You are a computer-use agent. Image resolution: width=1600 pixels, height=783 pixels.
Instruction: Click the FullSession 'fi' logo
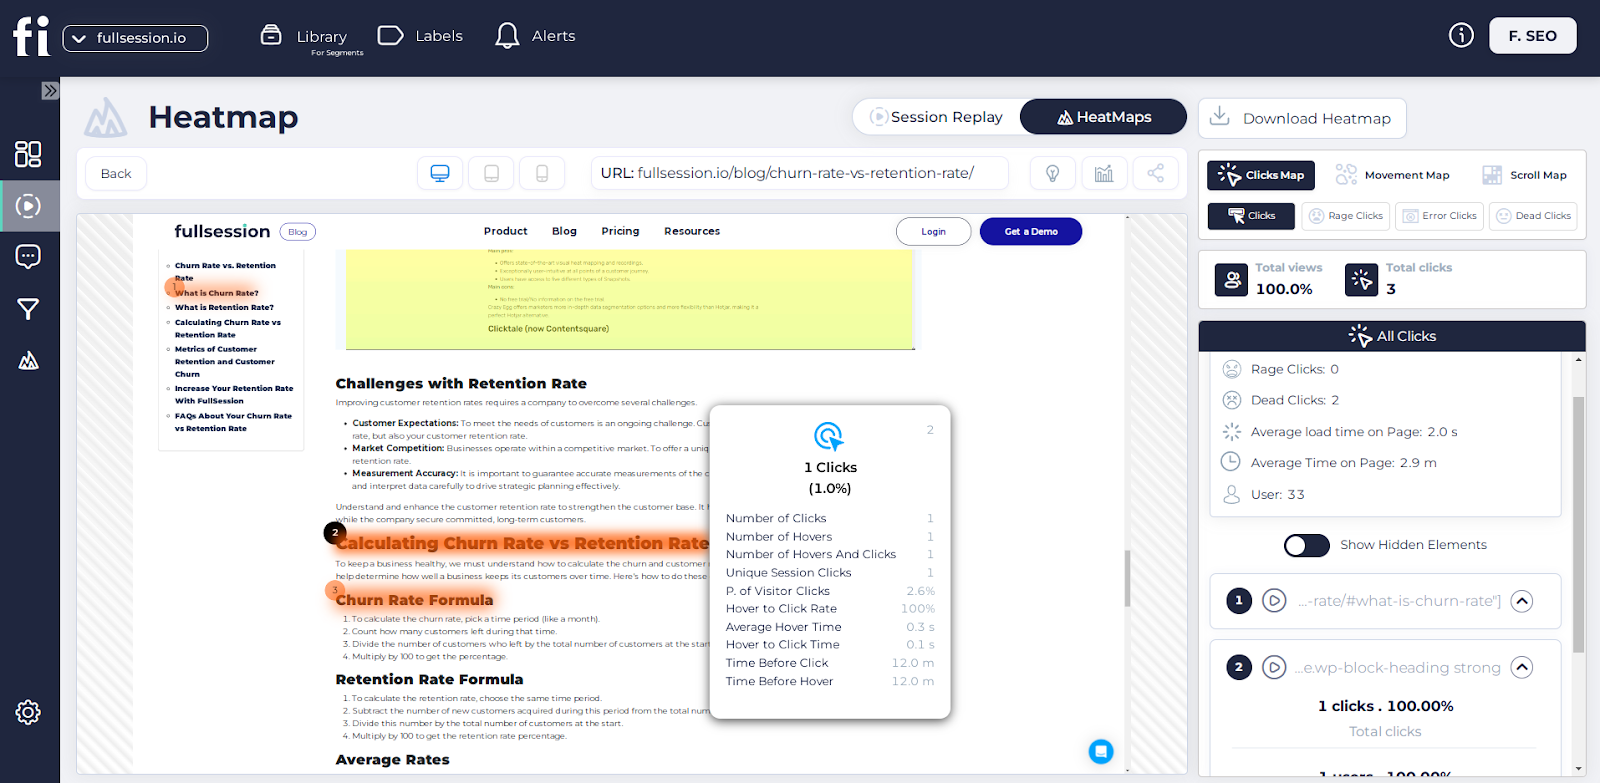31,37
